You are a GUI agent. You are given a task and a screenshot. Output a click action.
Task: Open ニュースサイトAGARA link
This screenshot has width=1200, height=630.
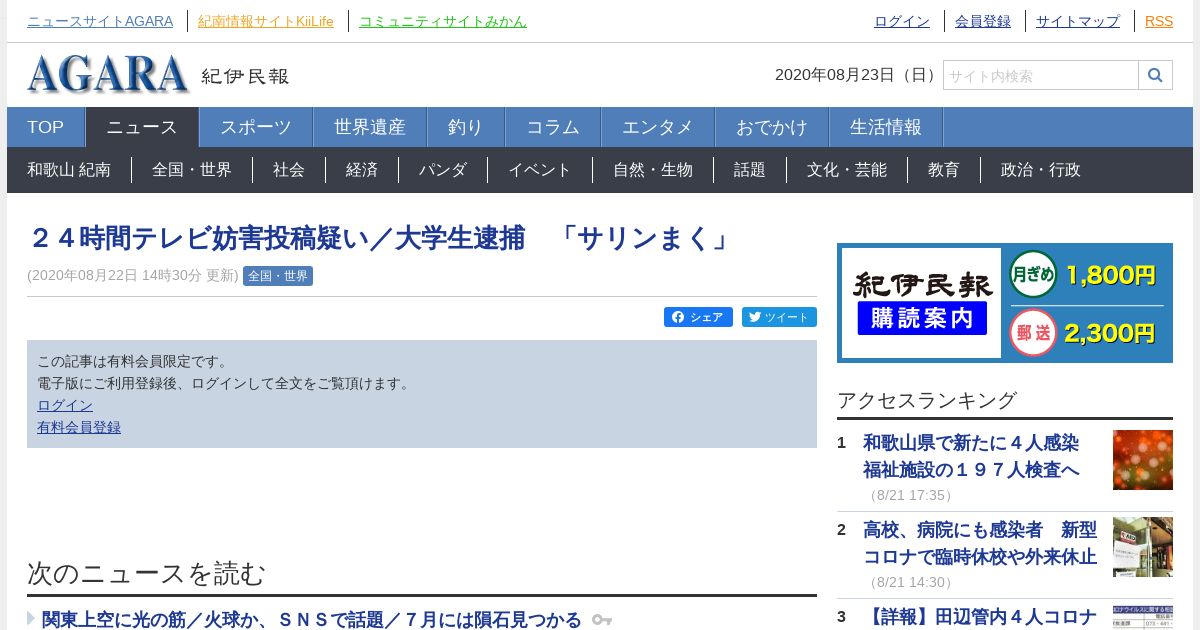click(x=100, y=21)
